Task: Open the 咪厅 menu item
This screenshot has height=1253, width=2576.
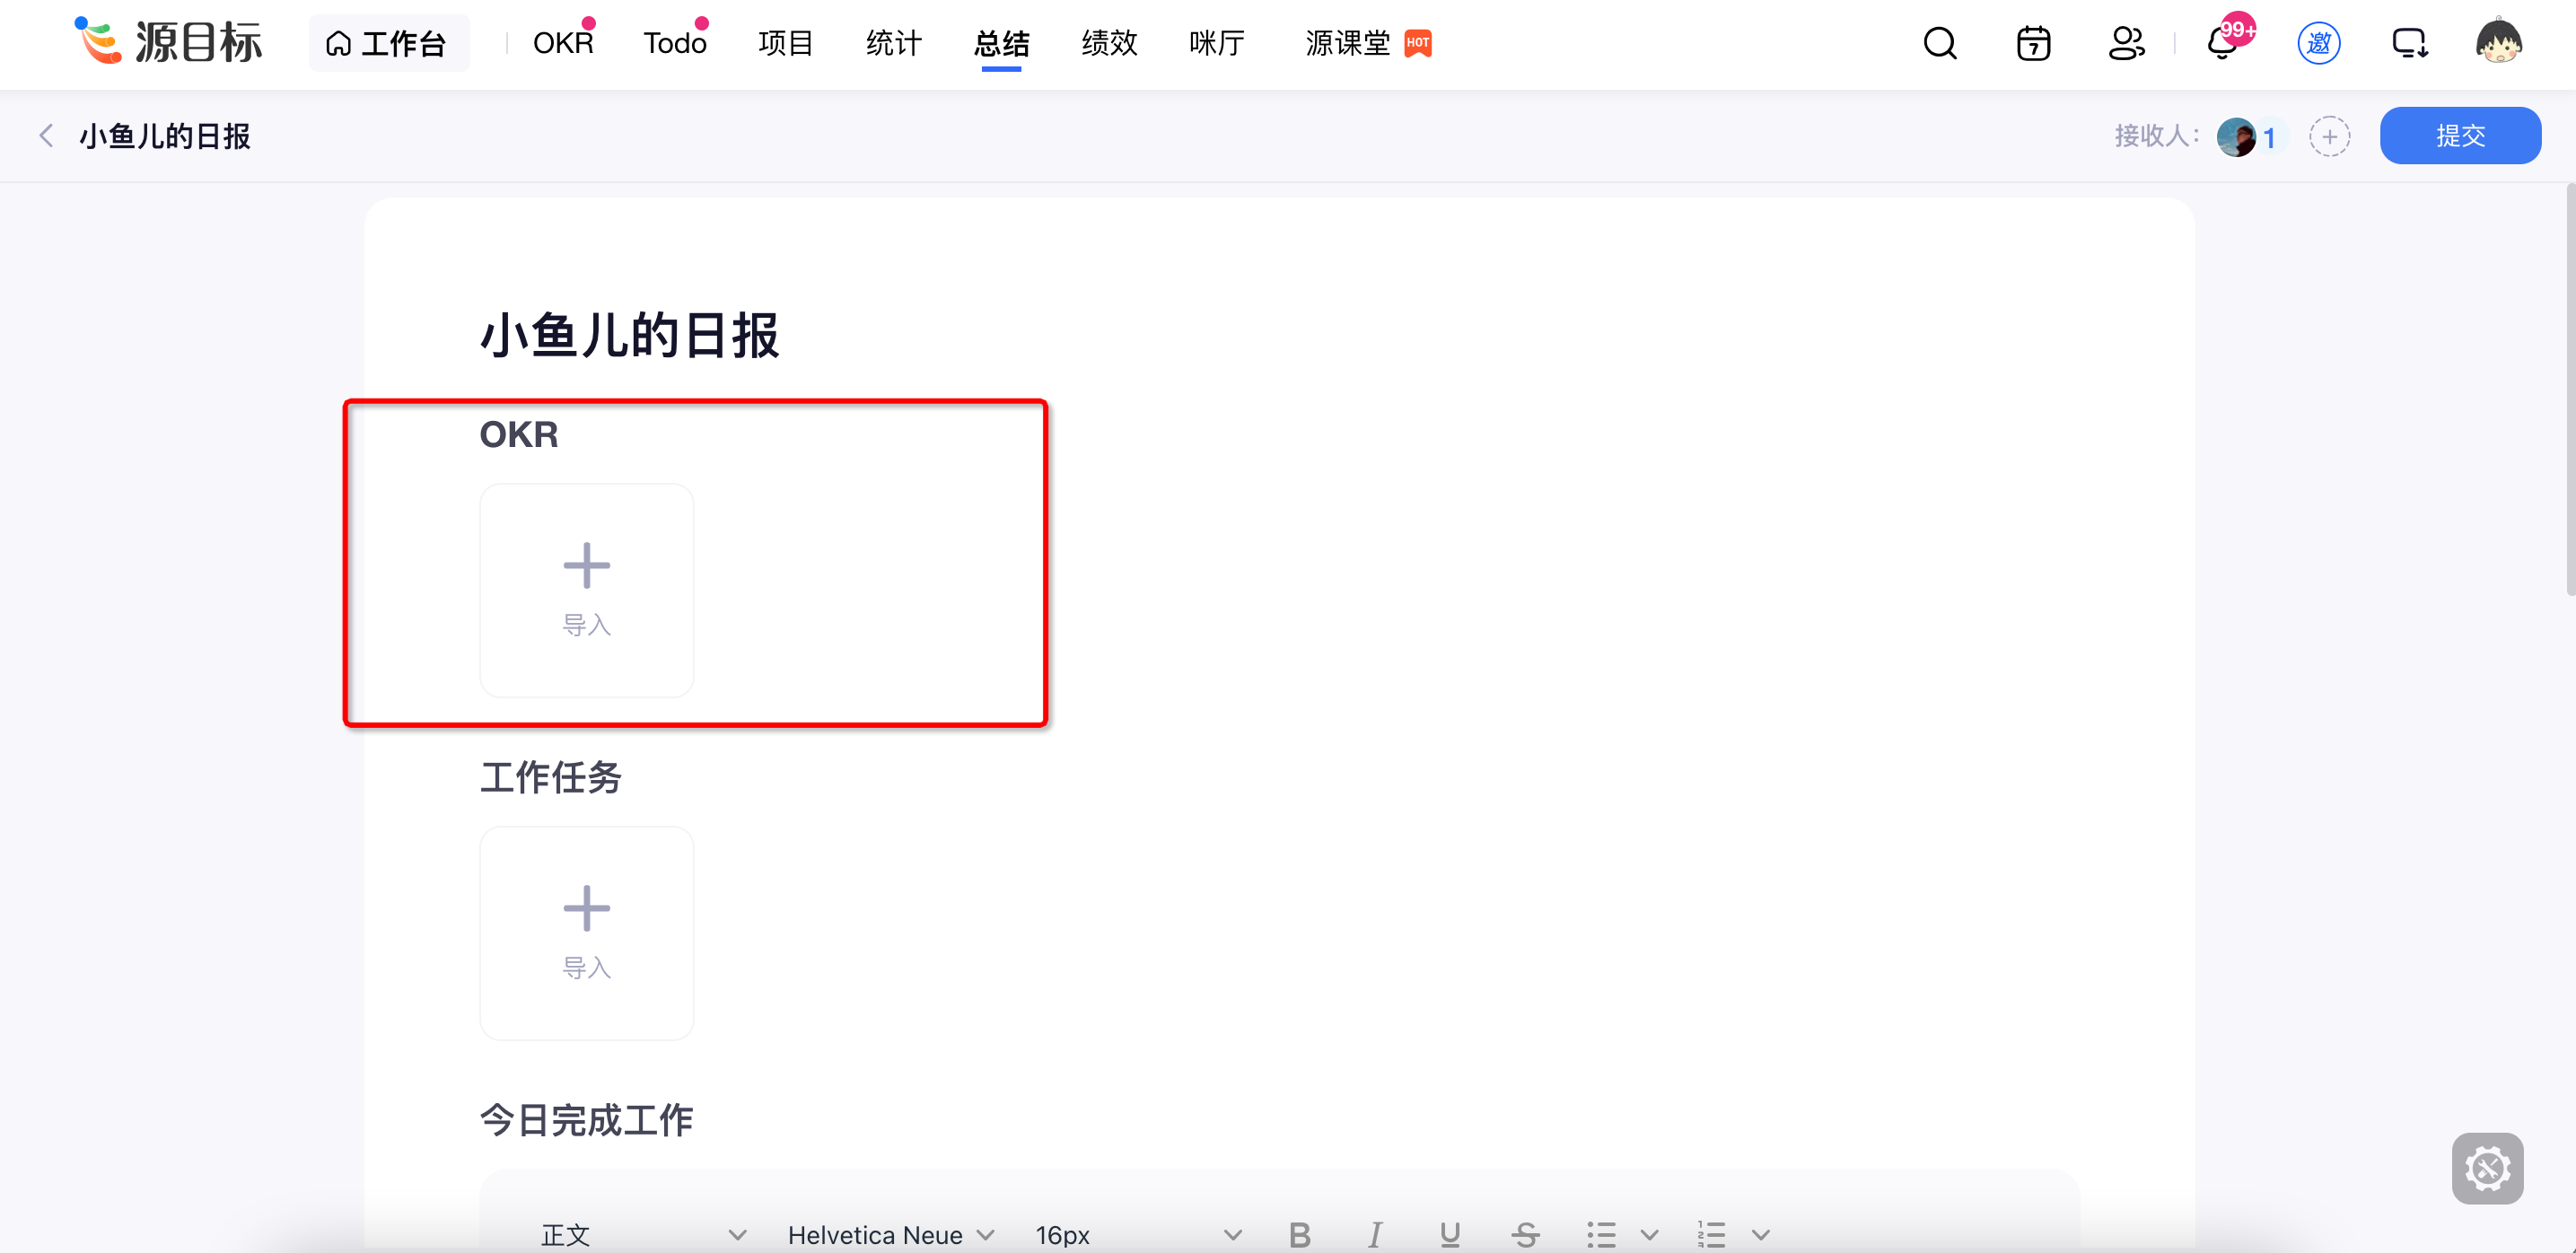Action: [1216, 43]
